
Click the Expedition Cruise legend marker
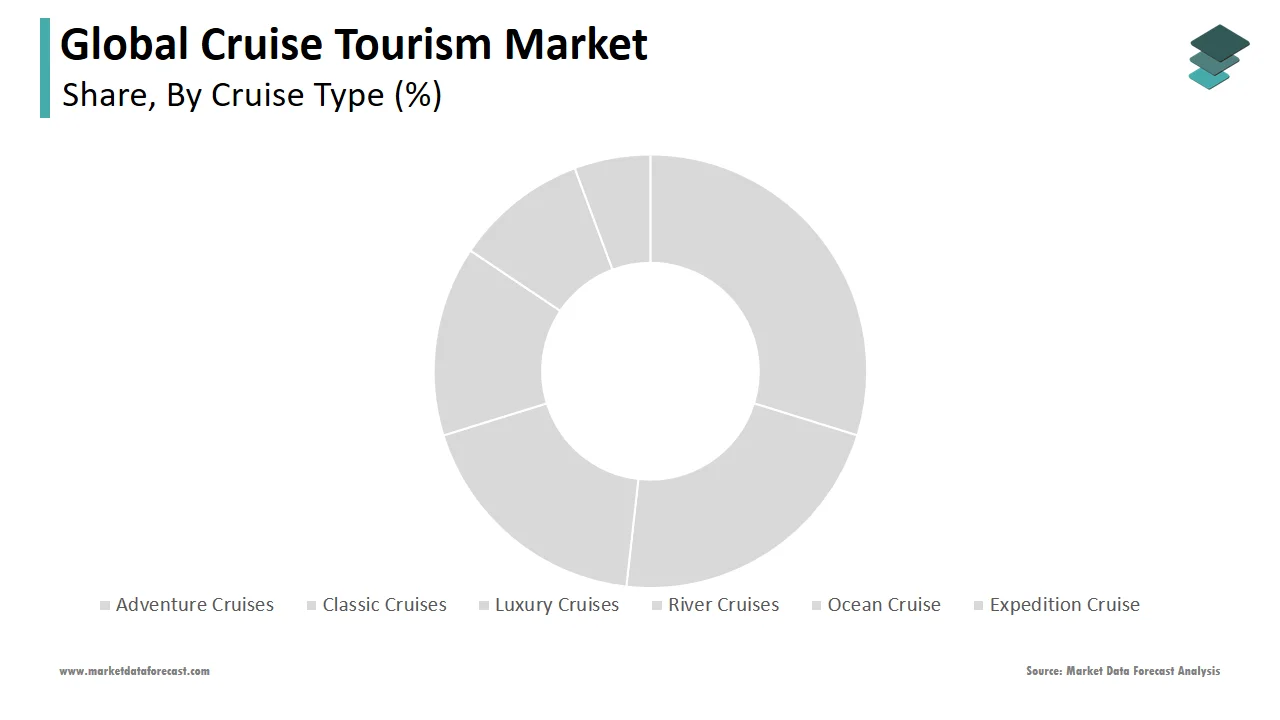coord(978,606)
